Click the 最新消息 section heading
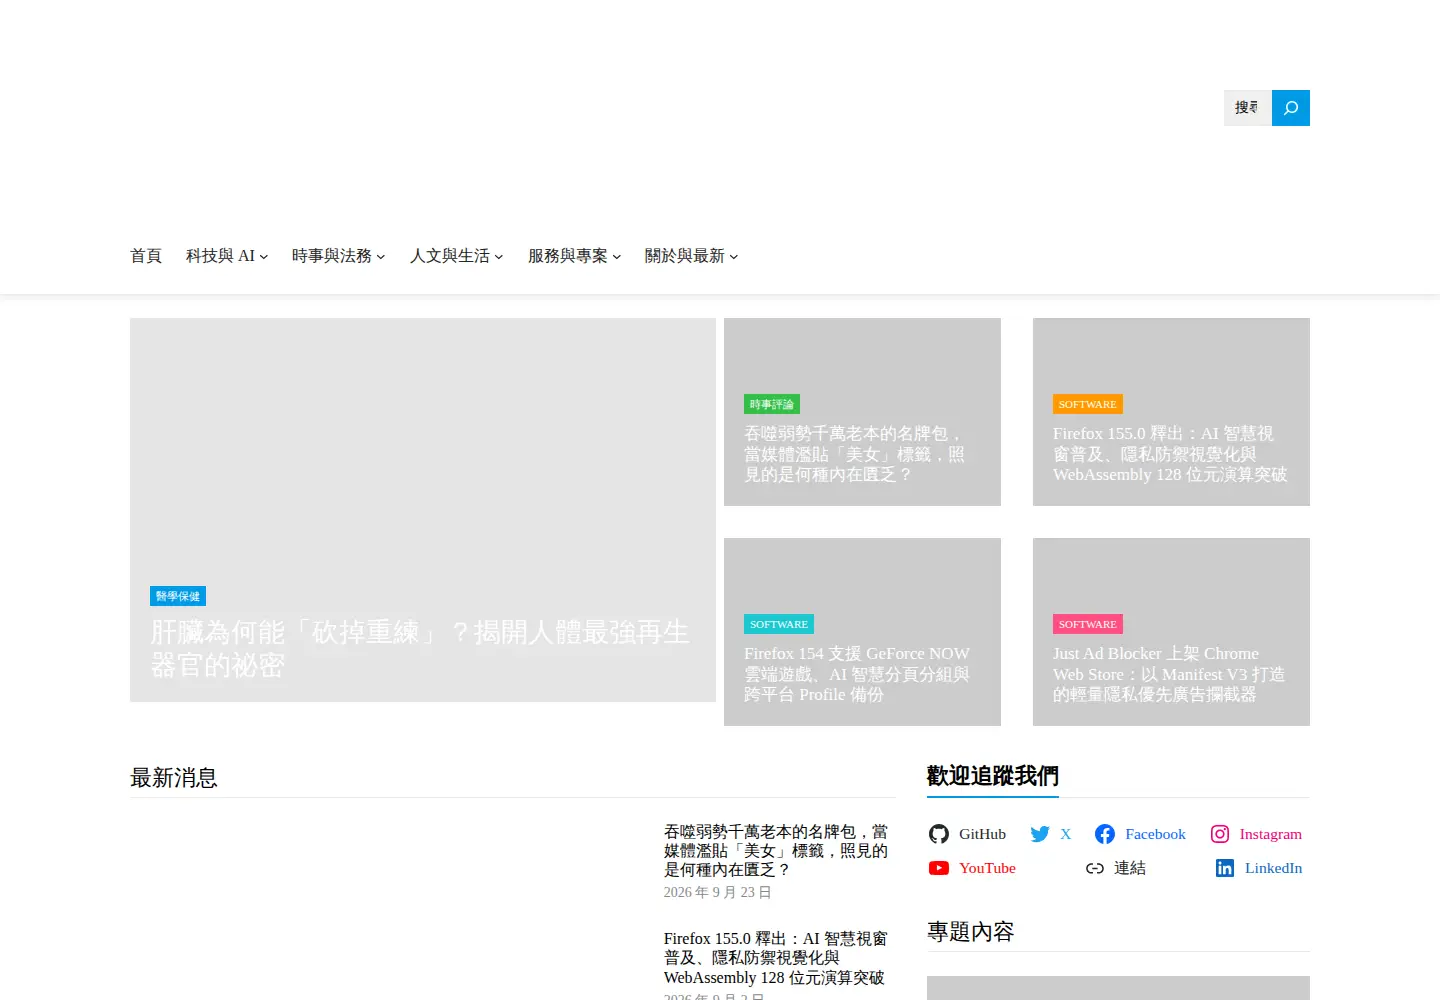 pos(174,778)
